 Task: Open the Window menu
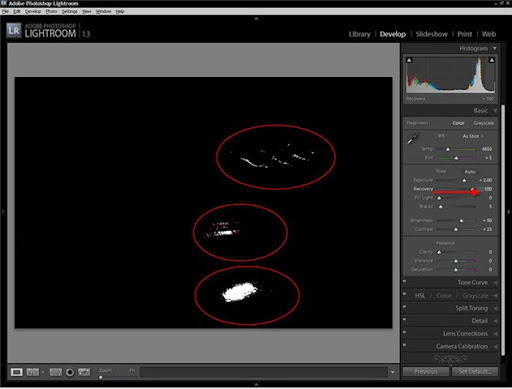point(103,11)
